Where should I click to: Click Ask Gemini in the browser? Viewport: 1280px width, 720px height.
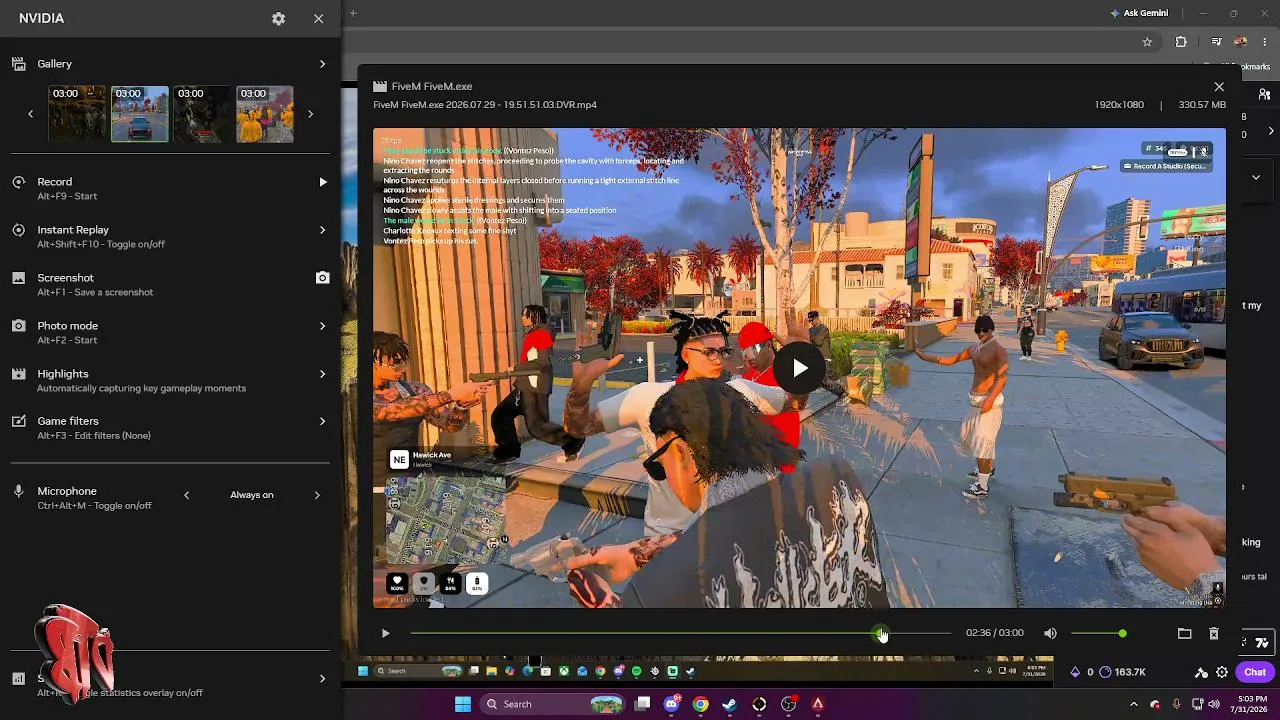[x=1139, y=13]
